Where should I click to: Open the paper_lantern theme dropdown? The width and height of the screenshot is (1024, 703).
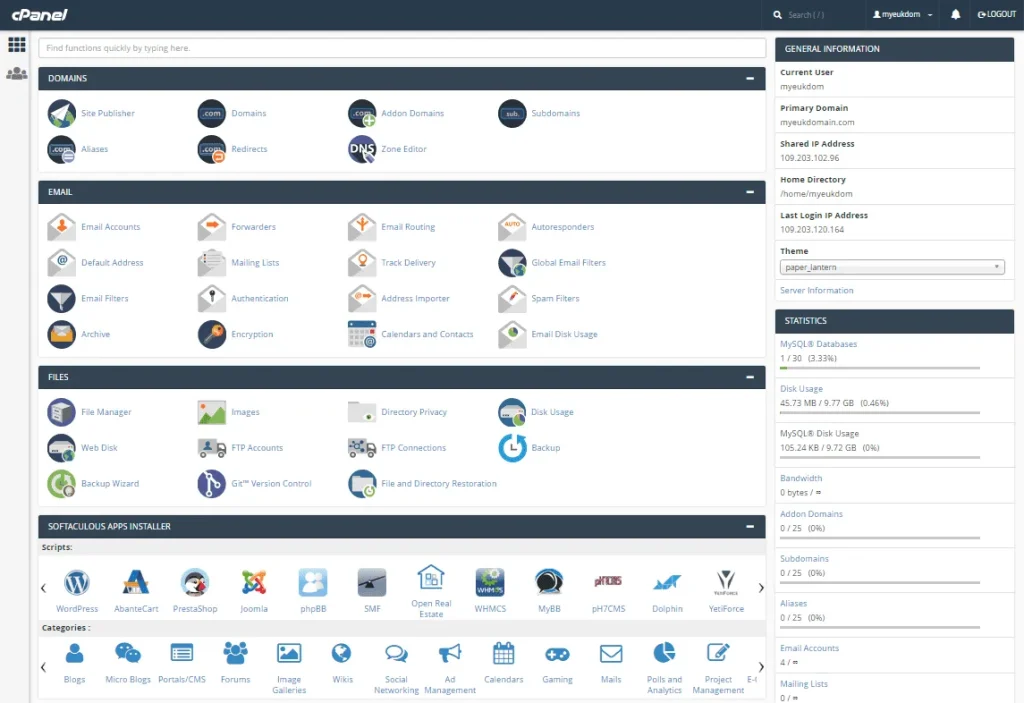pos(892,267)
